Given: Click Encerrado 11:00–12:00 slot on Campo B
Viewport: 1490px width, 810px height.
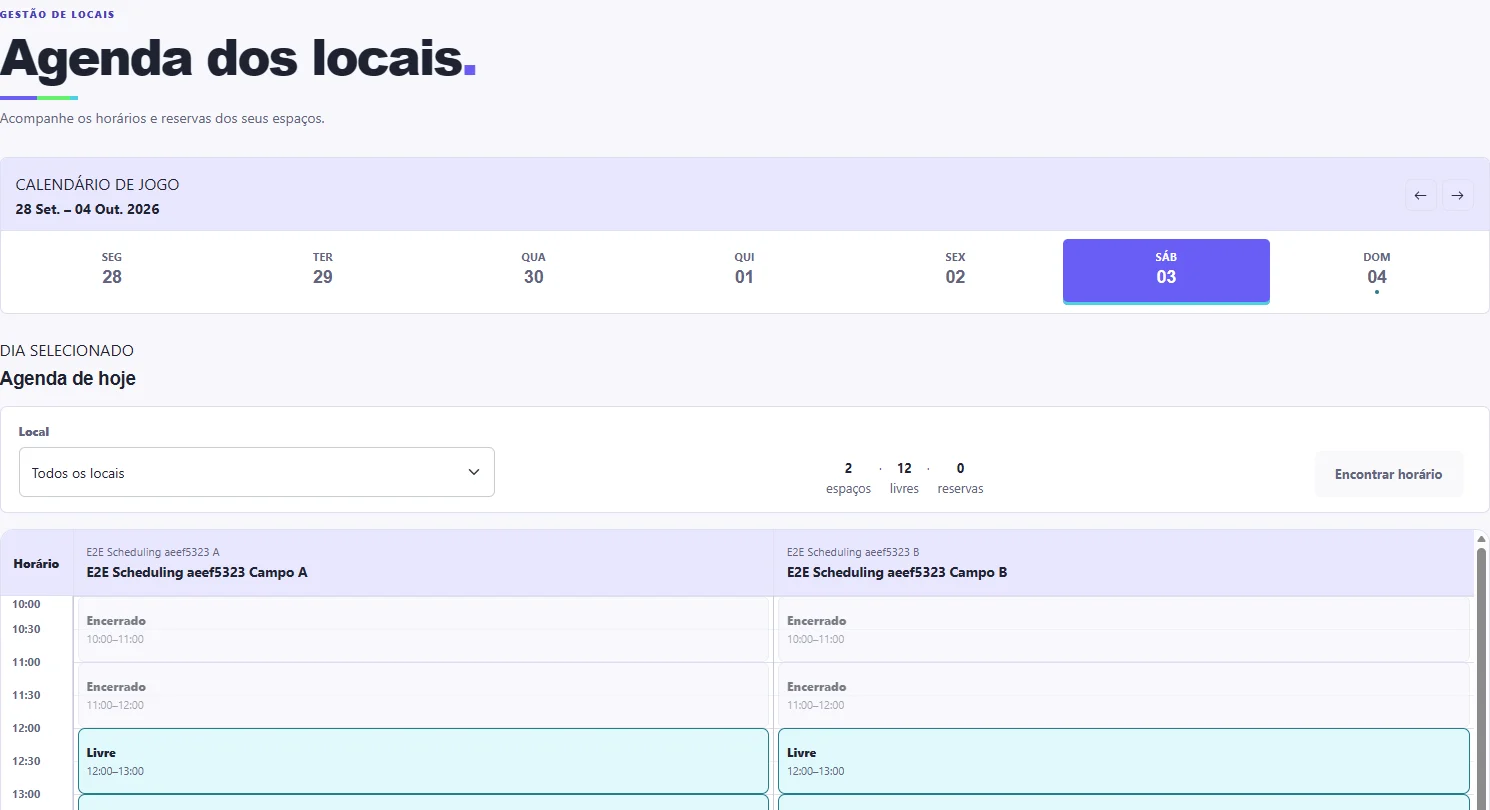Looking at the screenshot, I should 1123,695.
